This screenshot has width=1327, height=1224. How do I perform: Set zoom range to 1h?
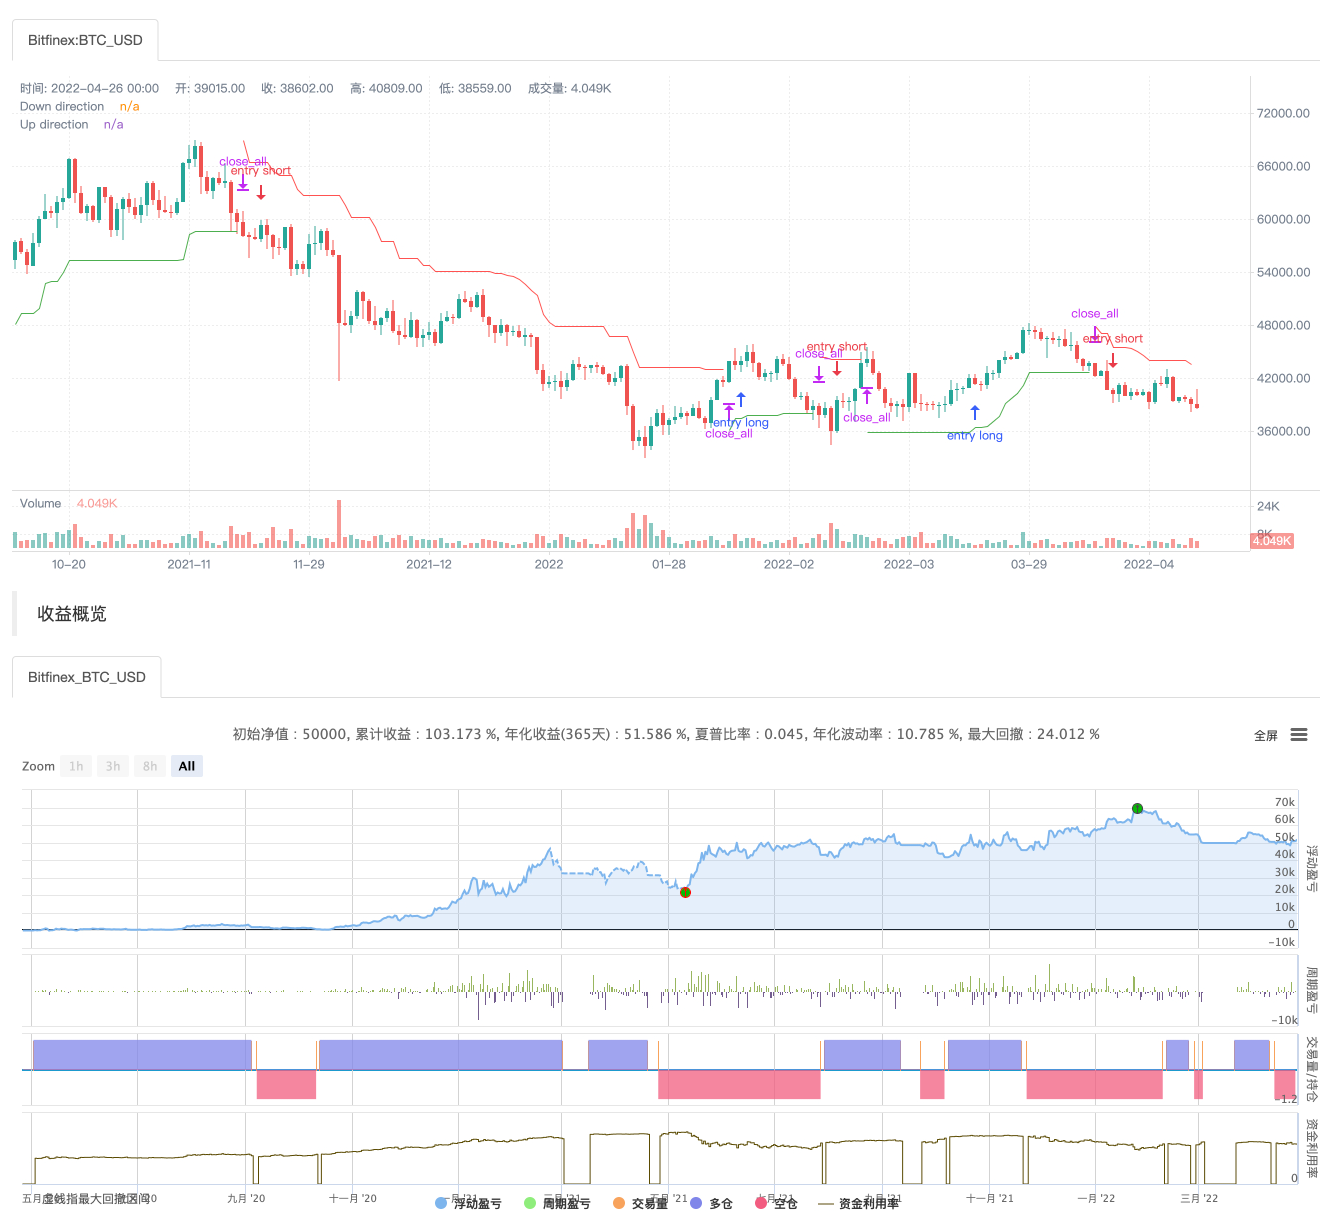(x=76, y=766)
